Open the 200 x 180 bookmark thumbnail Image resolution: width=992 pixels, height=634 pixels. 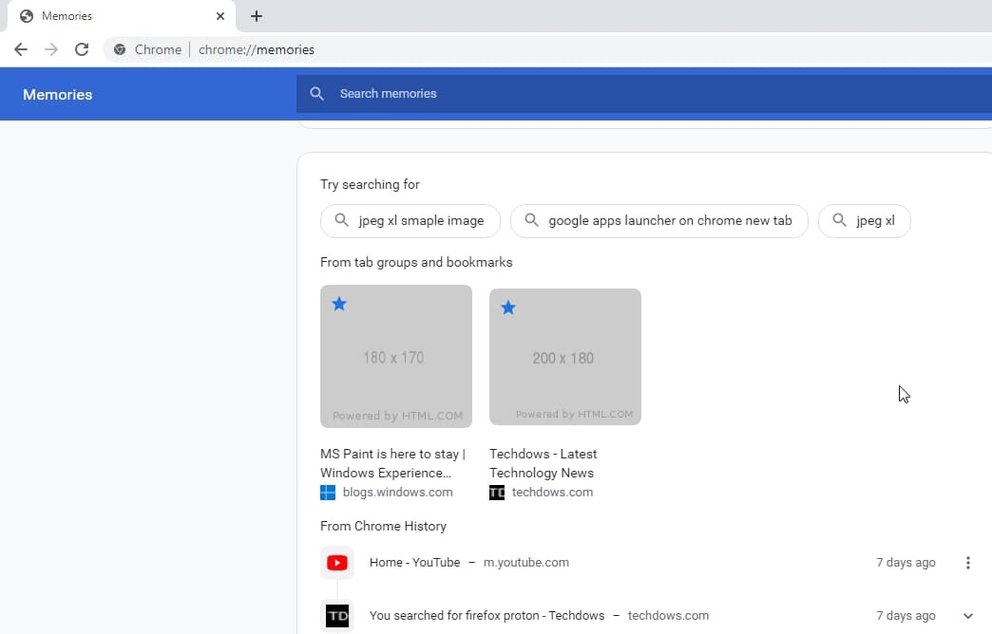pos(565,357)
